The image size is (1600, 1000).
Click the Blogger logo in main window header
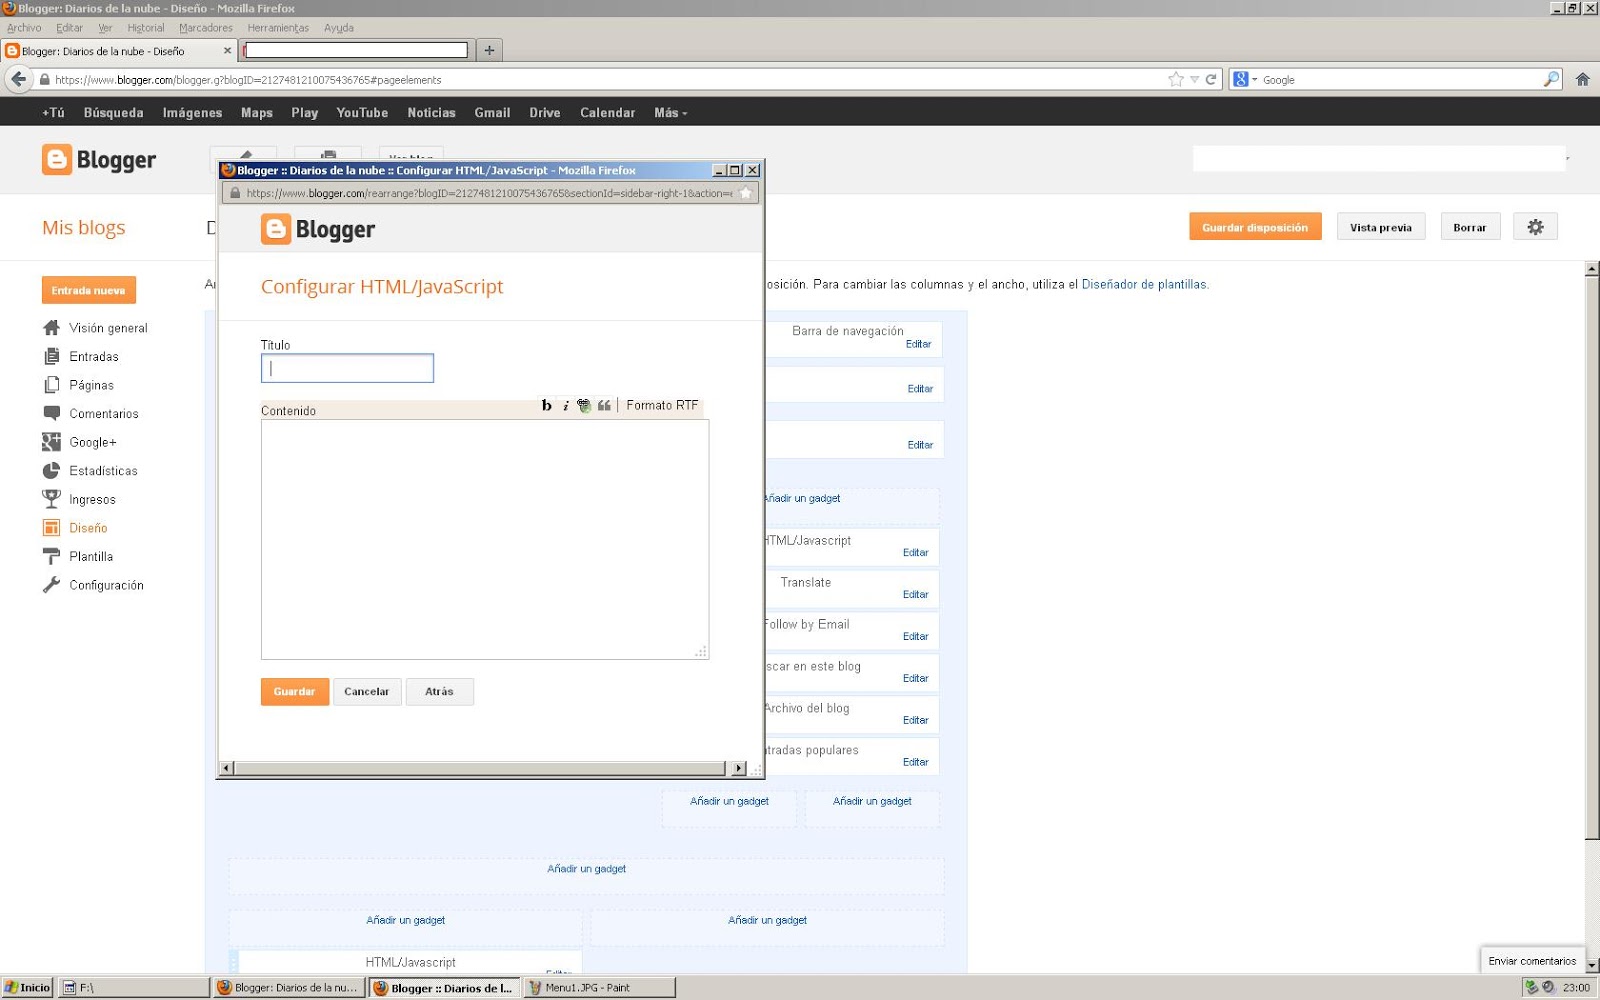coord(99,160)
